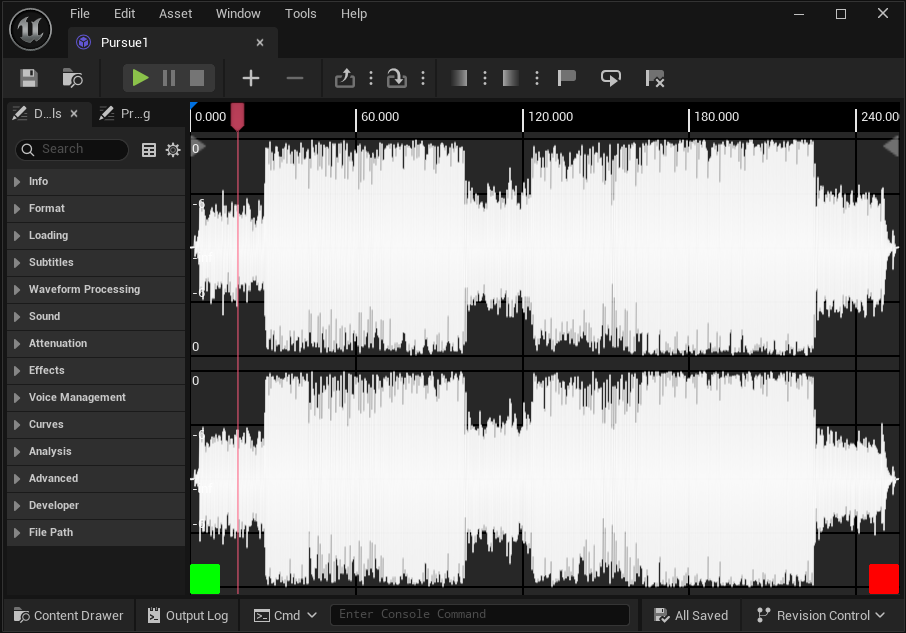Expand the Attenuation category
This screenshot has width=906, height=633.
point(57,343)
